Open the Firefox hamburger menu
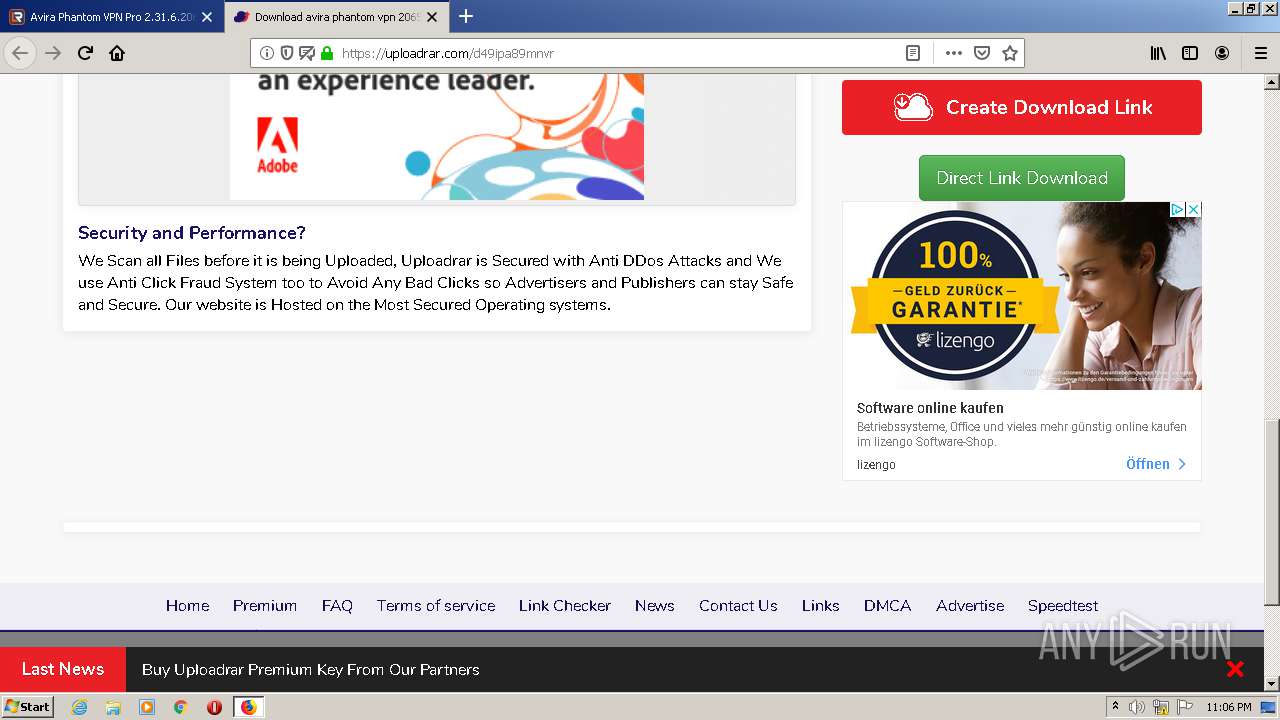The width and height of the screenshot is (1280, 720). (1260, 53)
